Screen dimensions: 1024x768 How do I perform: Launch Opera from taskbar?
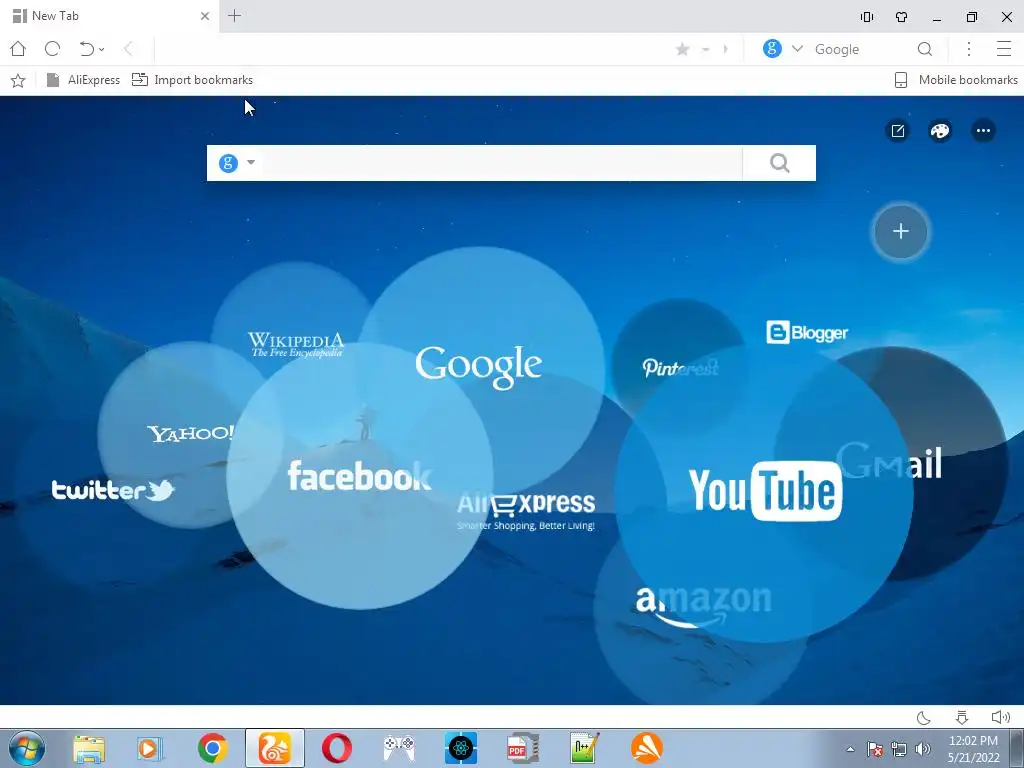[337, 748]
